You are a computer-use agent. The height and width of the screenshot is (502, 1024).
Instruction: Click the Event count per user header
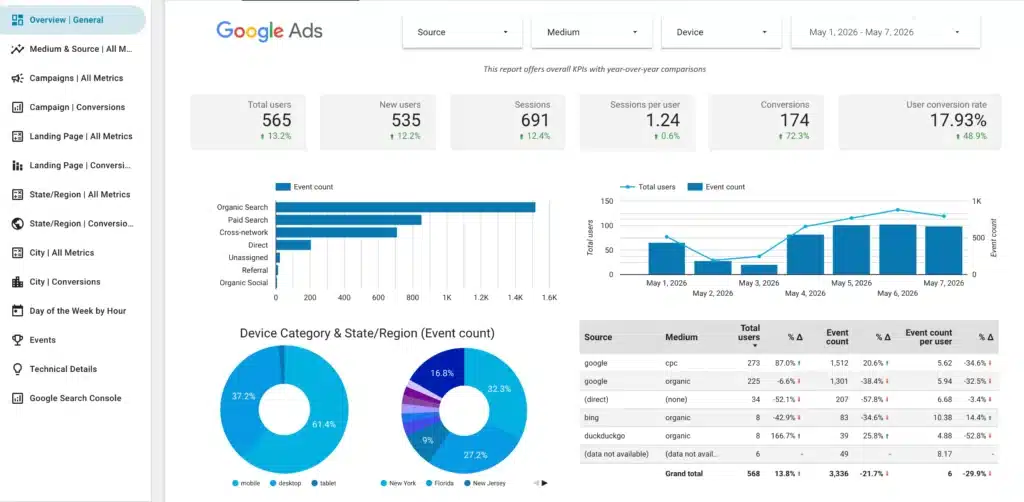(929, 337)
